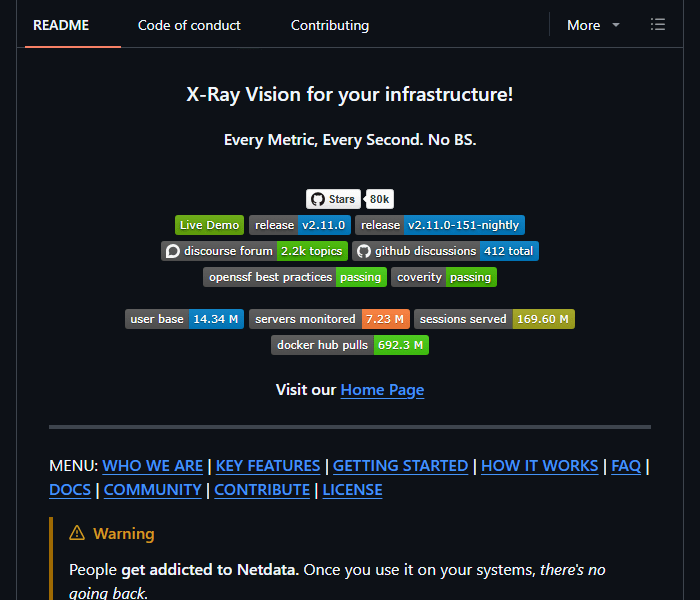Switch to the README tab

tap(61, 25)
